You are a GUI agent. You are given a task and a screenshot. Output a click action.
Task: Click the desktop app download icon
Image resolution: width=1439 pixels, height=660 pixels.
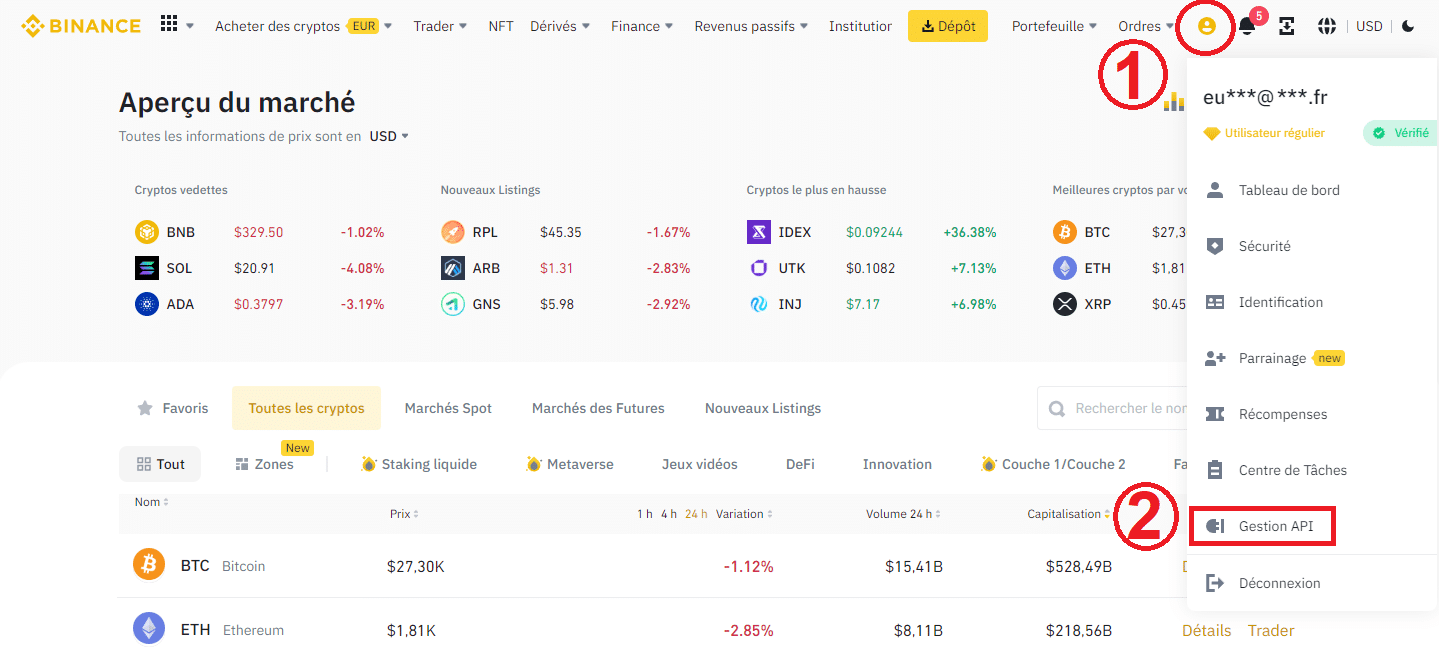(1286, 26)
